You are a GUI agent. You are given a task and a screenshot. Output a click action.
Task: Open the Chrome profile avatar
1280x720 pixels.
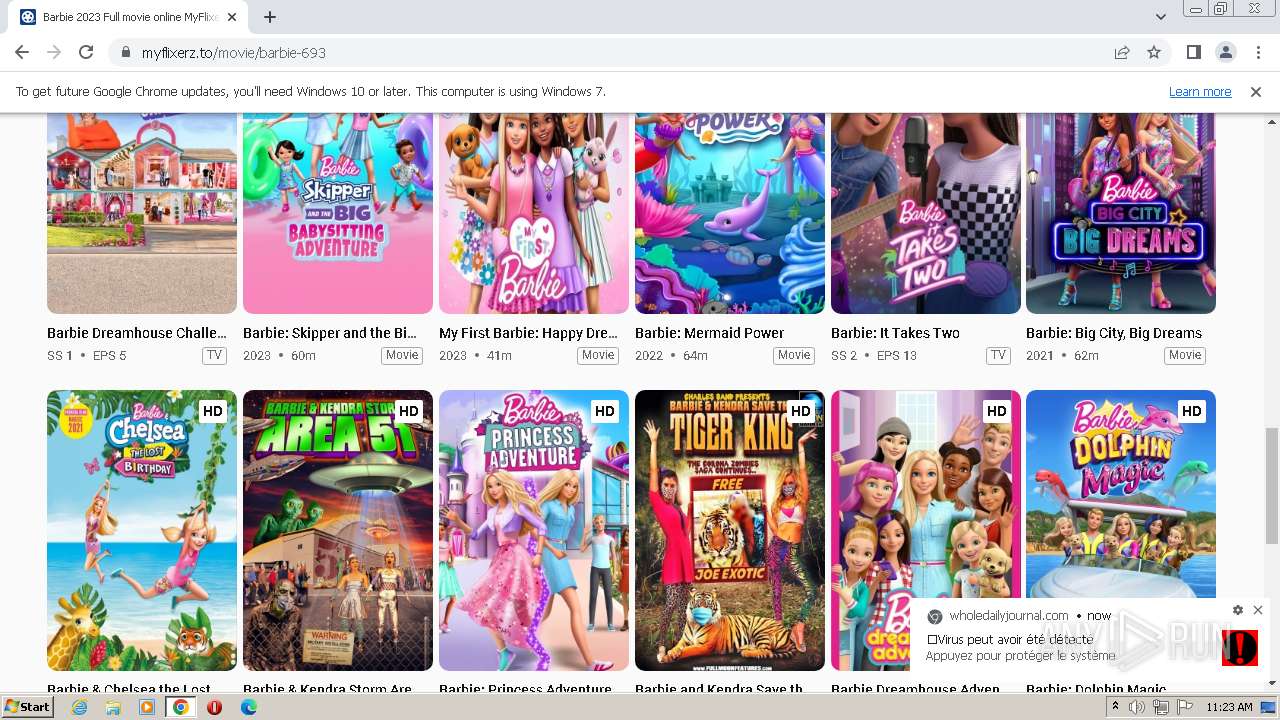click(x=1225, y=52)
